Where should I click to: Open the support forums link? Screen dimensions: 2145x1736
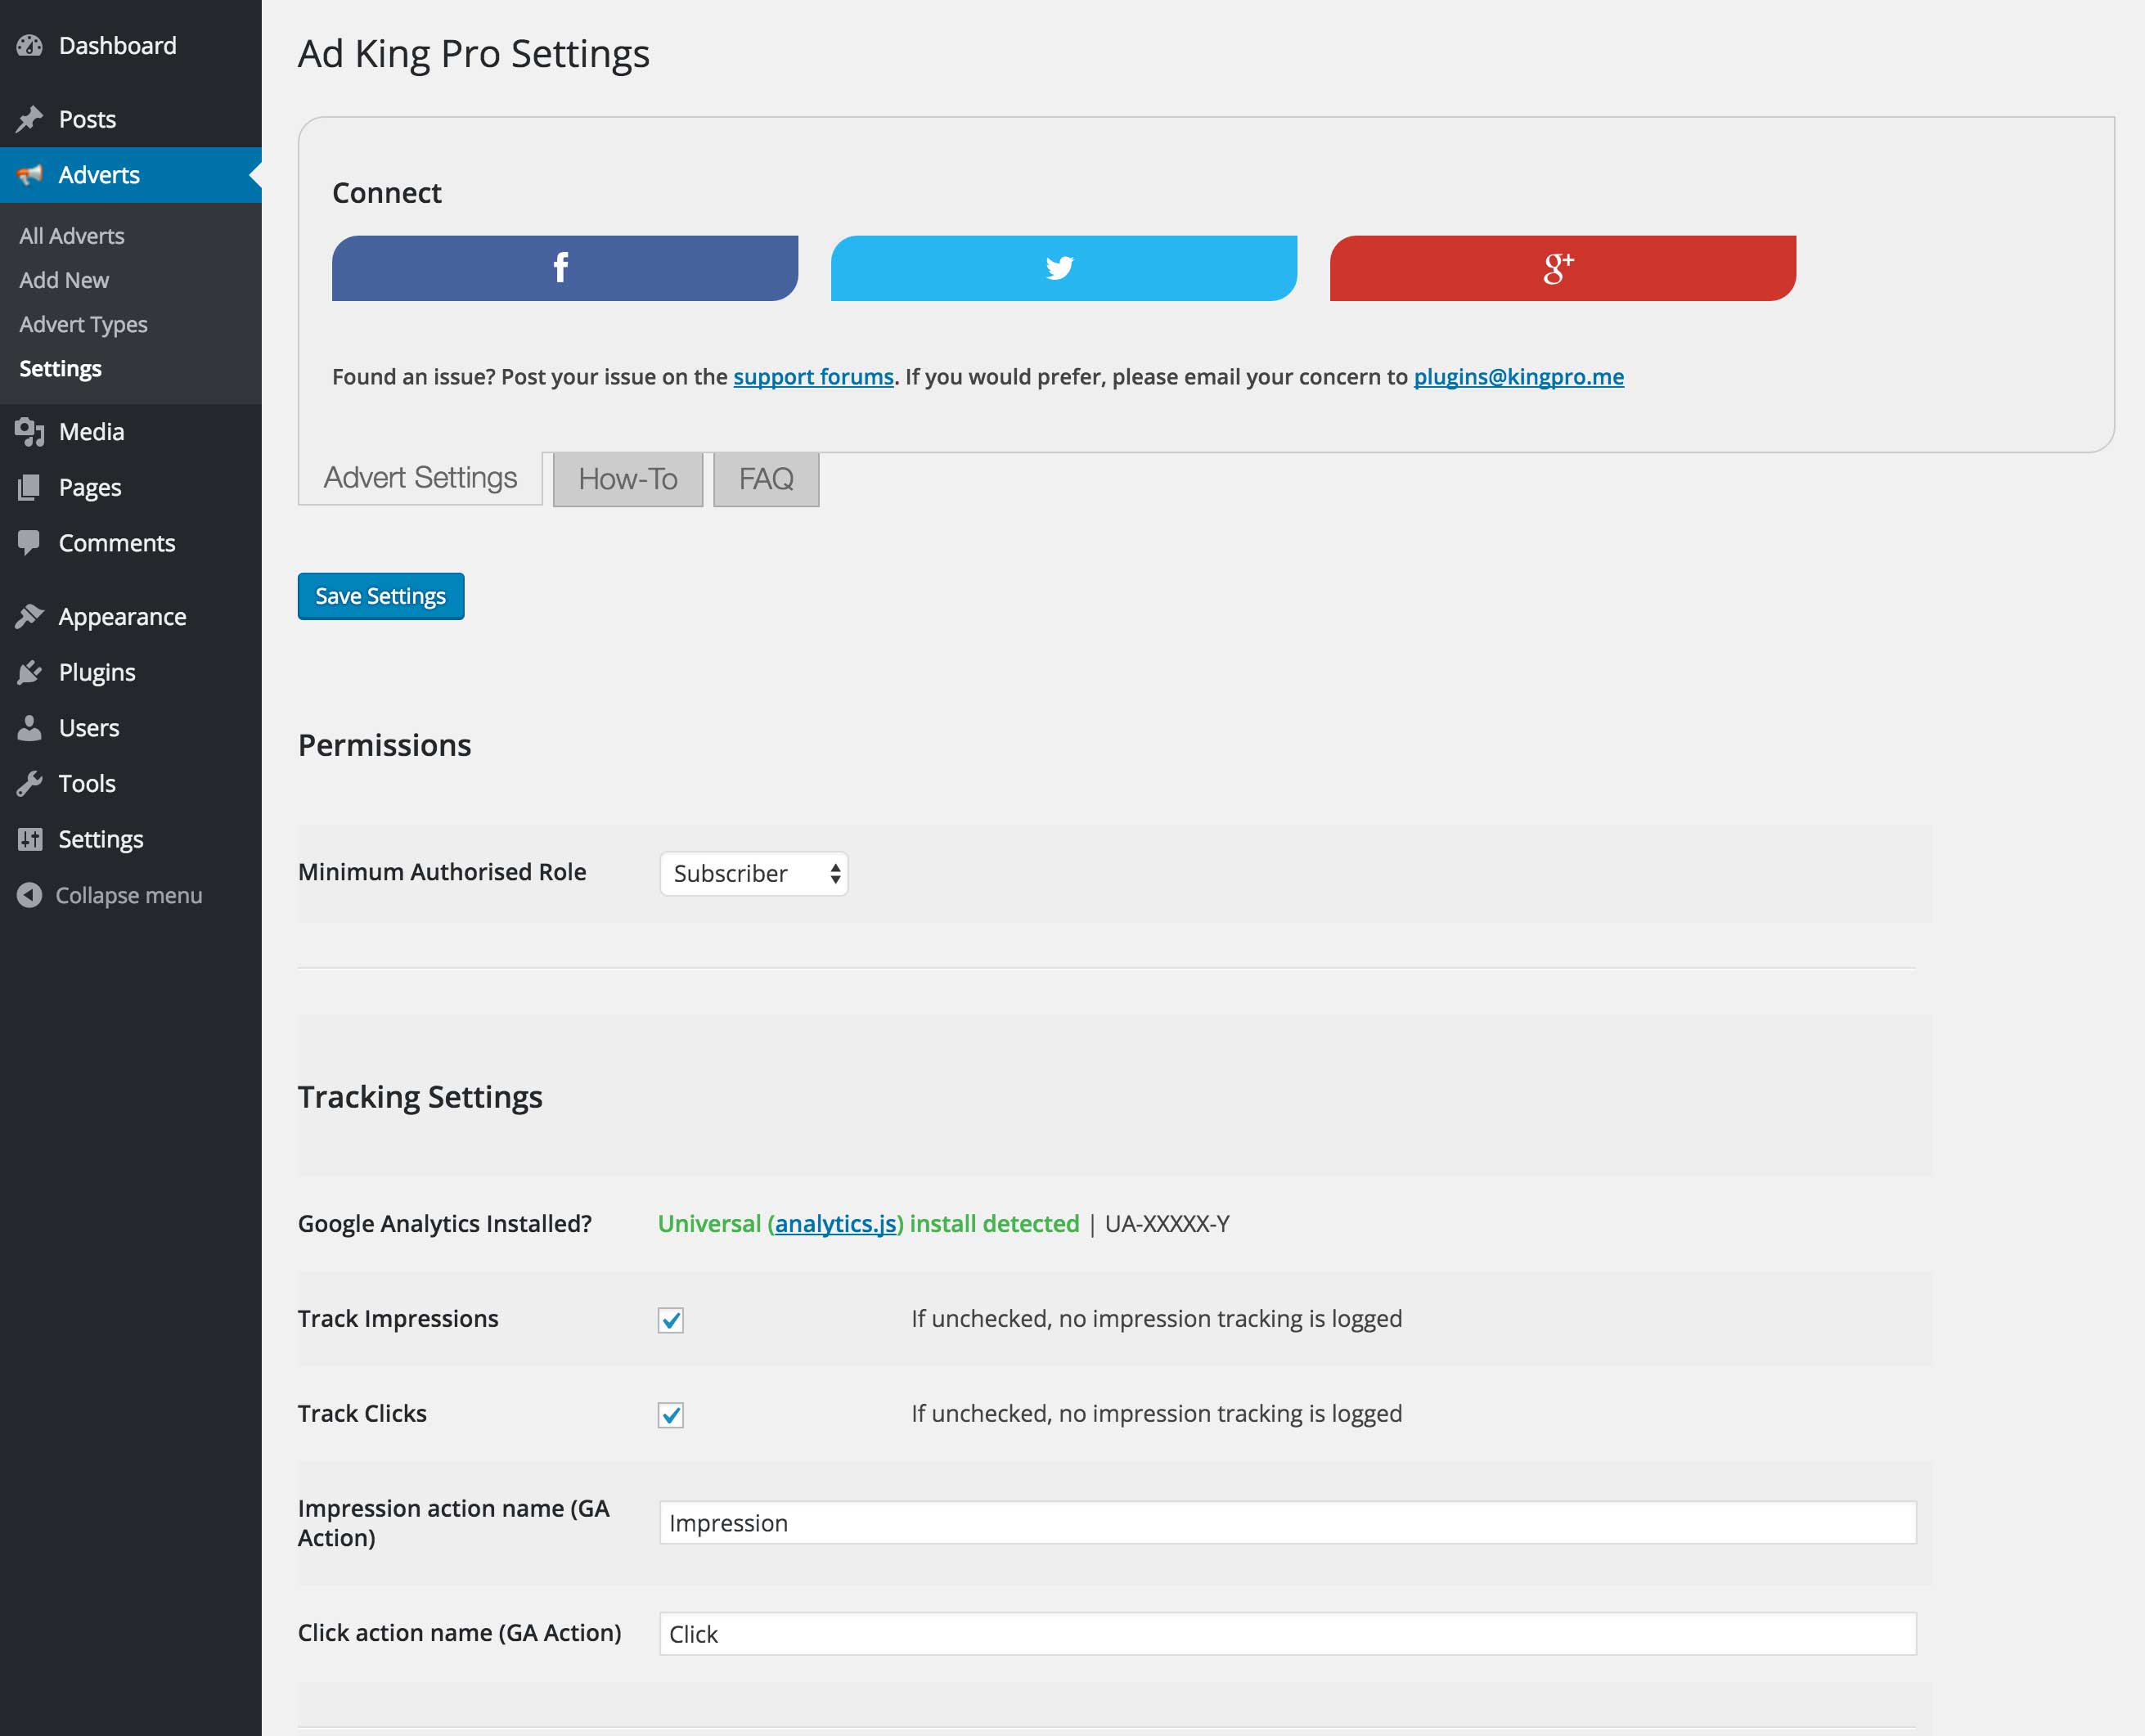pos(813,377)
